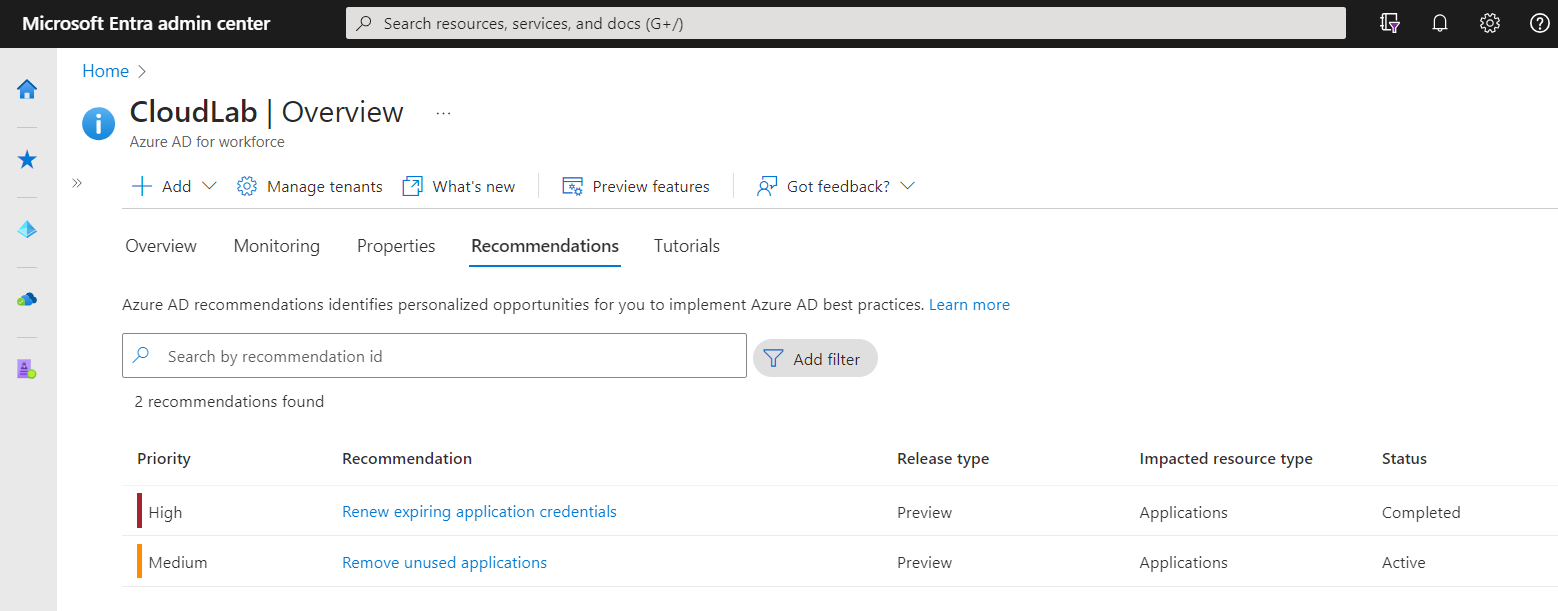Open the settings gear in header
Image resolution: width=1558 pixels, height=611 pixels.
point(1490,23)
